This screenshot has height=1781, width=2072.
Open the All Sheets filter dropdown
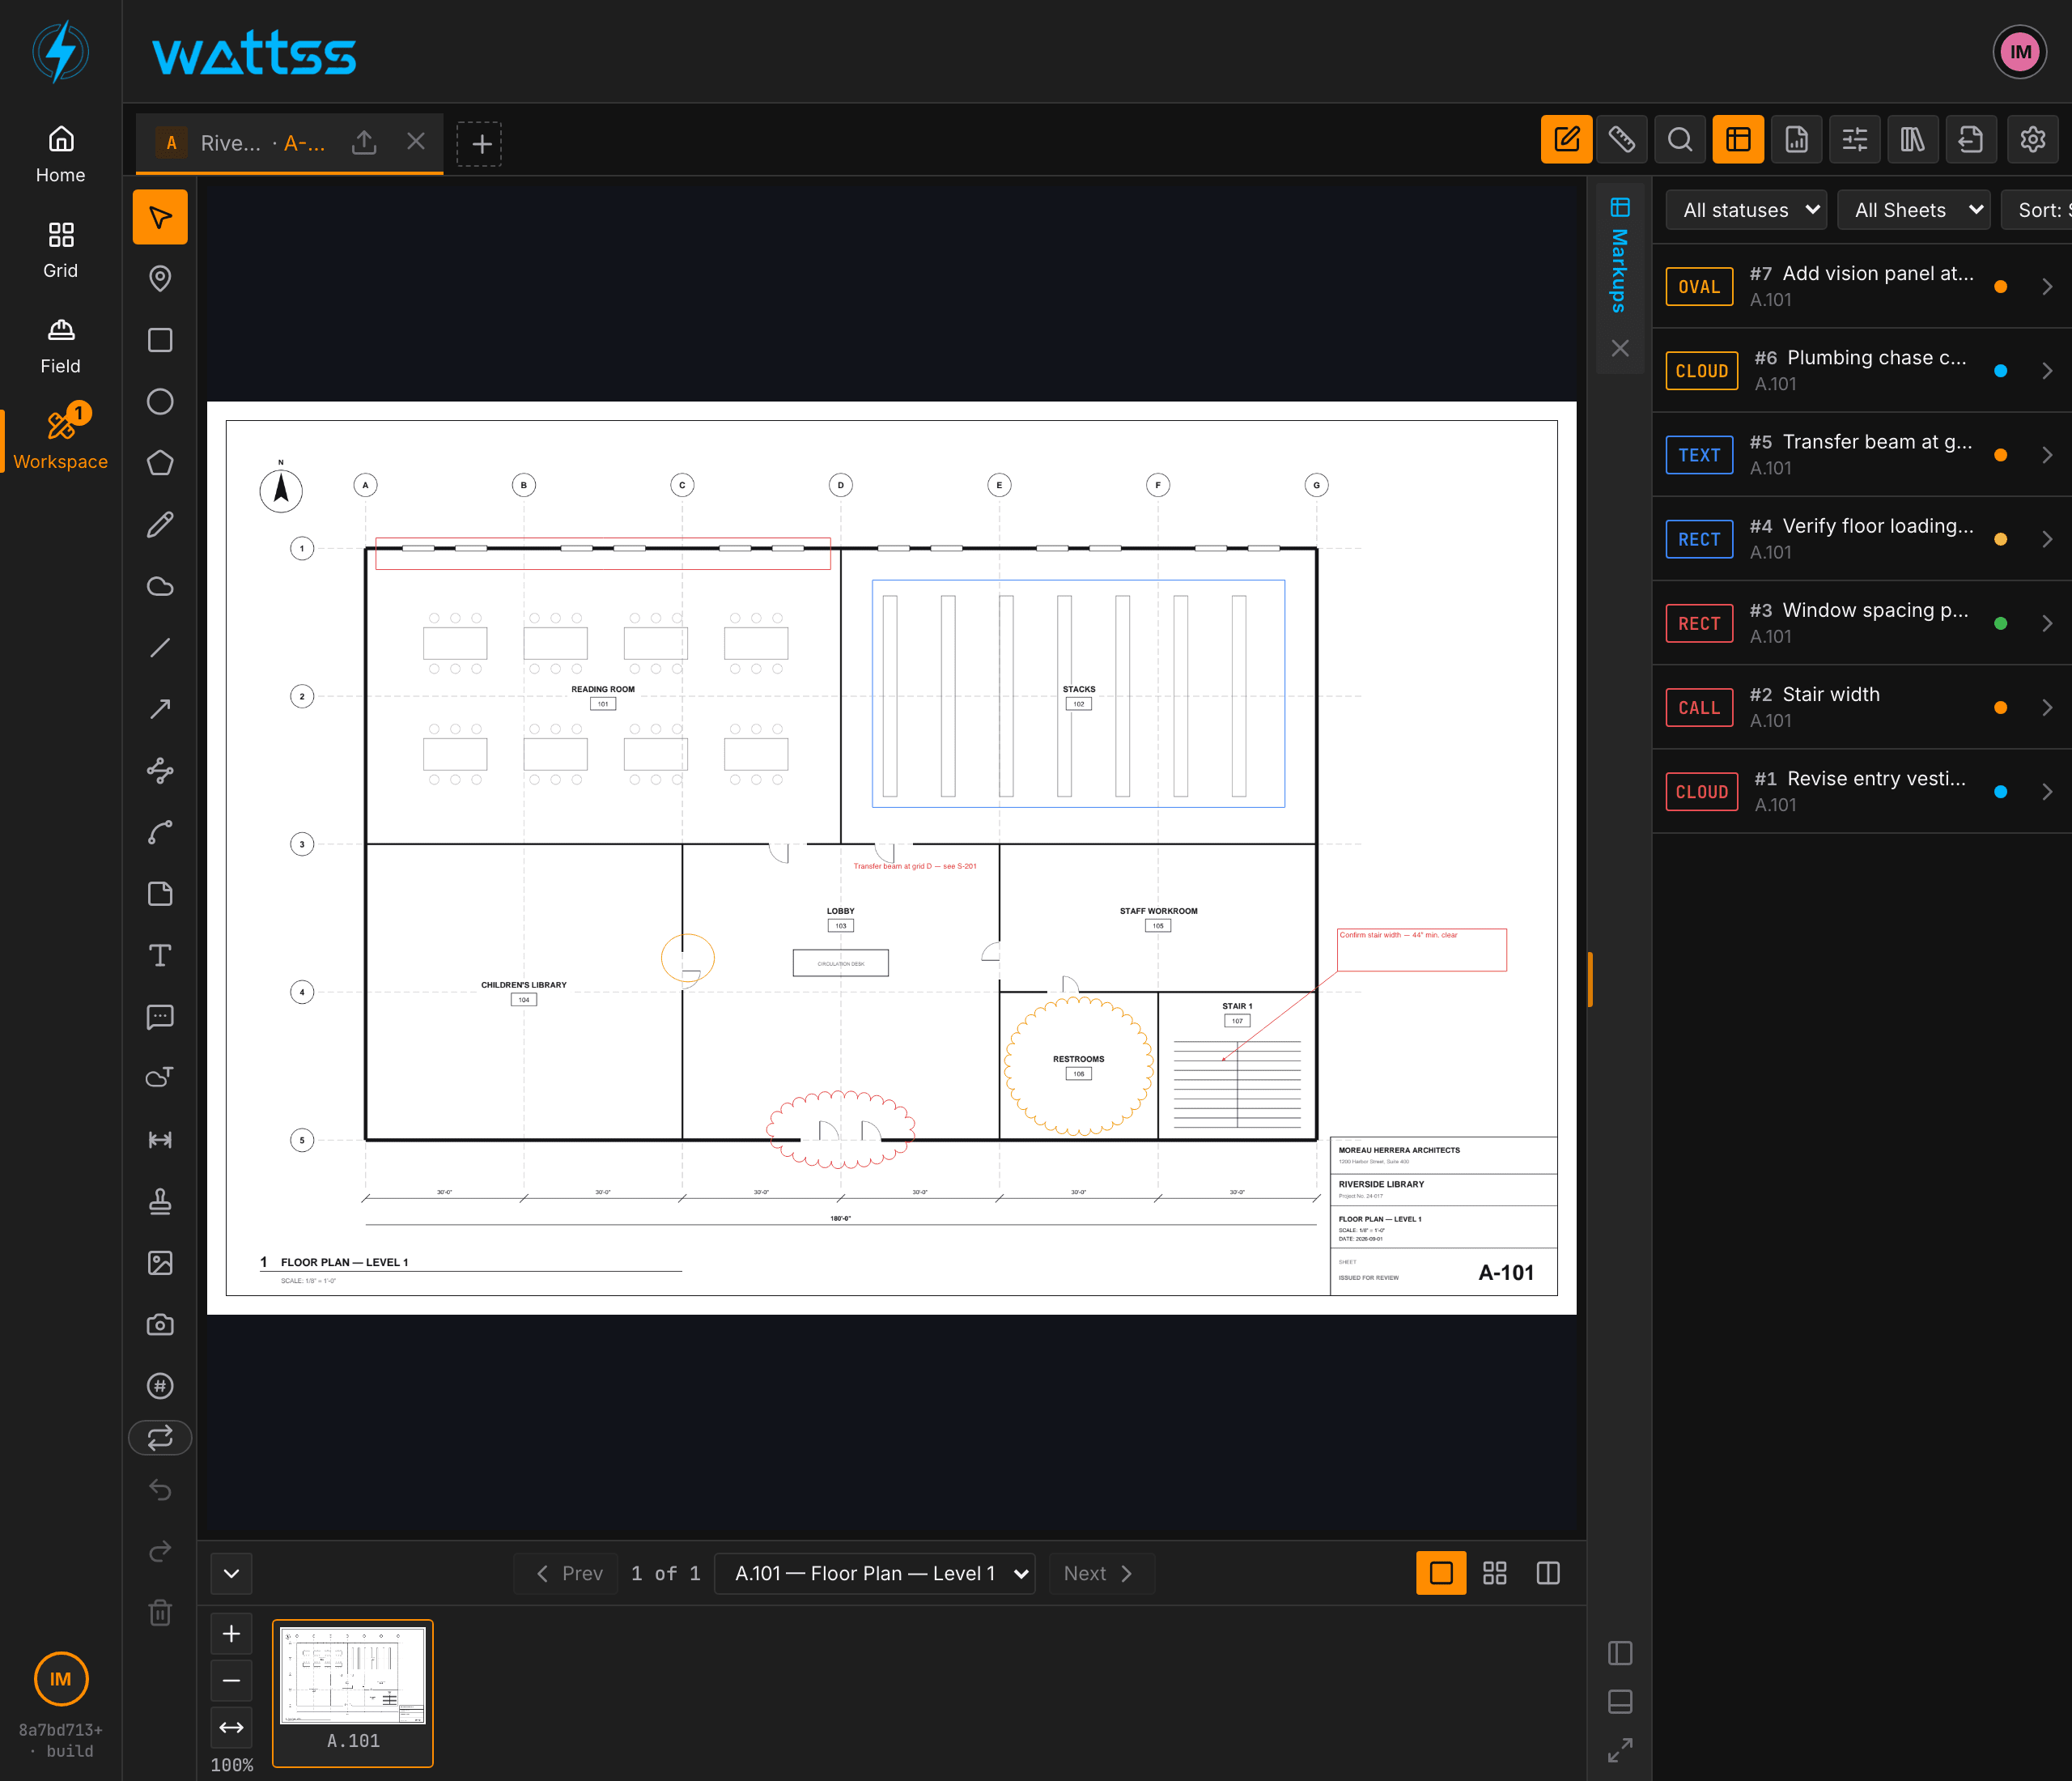1914,210
